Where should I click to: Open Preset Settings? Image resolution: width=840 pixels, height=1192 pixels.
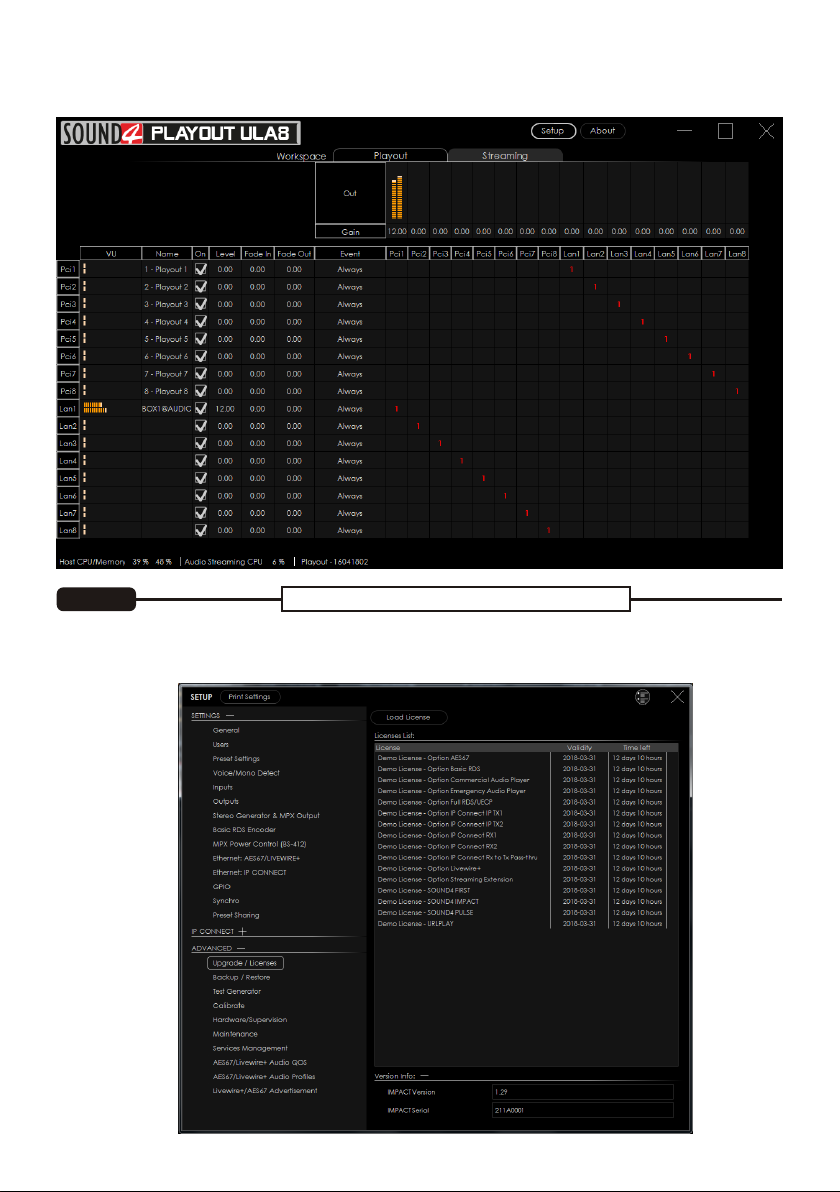point(236,759)
